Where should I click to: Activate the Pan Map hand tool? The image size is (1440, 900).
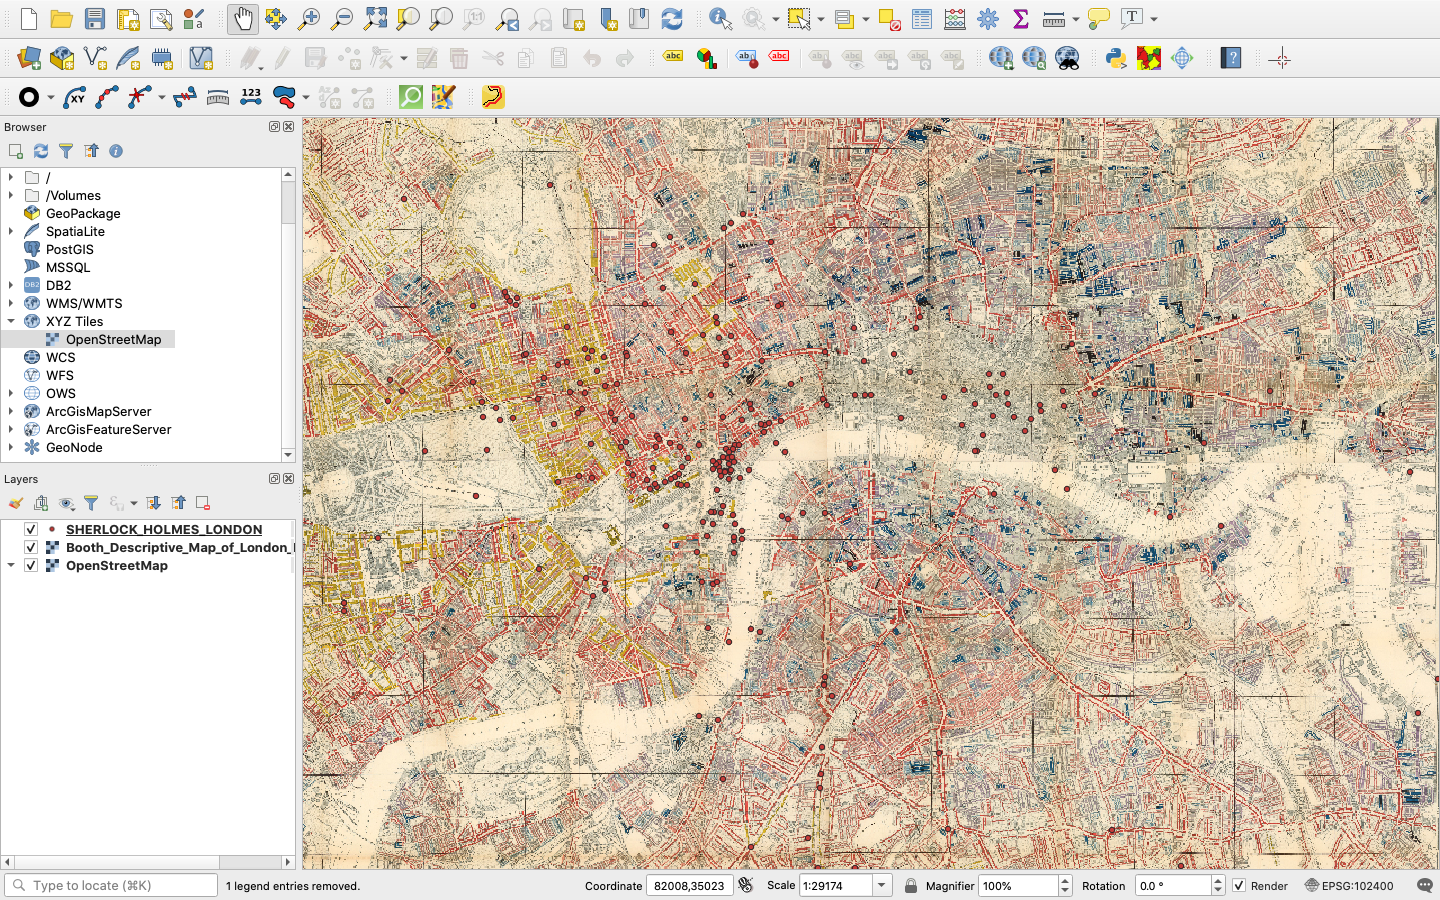[243, 19]
